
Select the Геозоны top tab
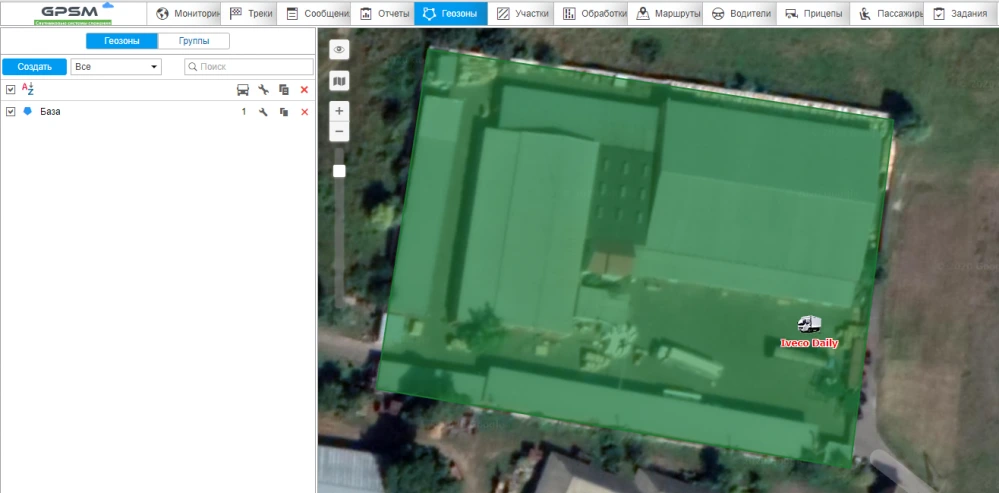pyautogui.click(x=451, y=13)
